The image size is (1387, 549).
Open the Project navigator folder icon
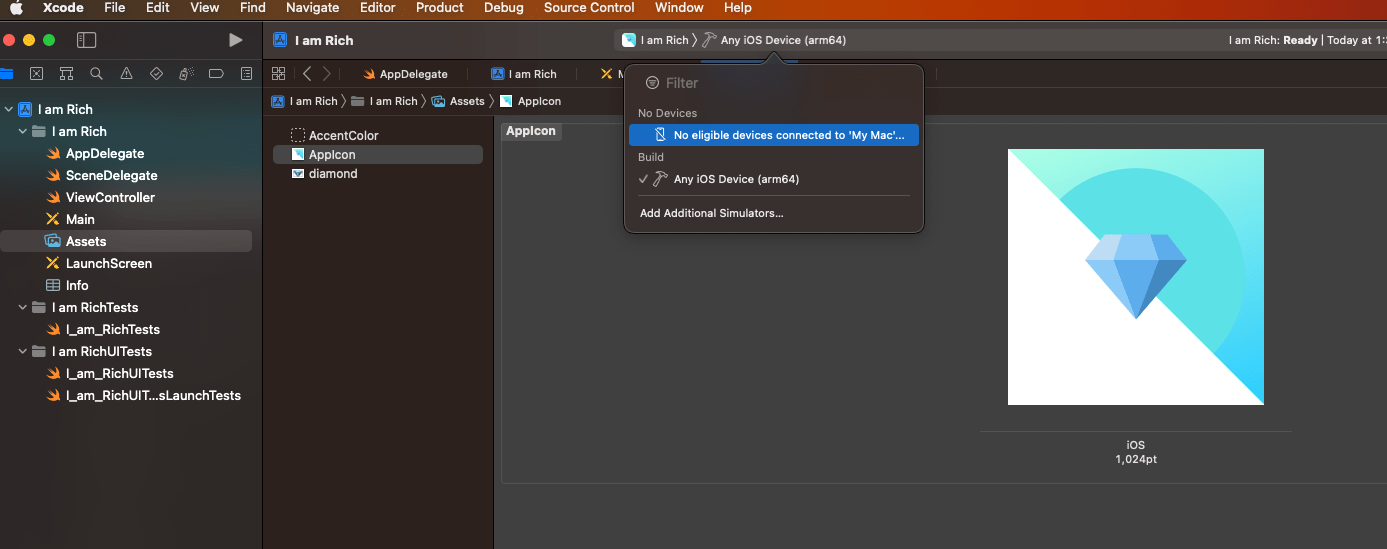pos(6,74)
